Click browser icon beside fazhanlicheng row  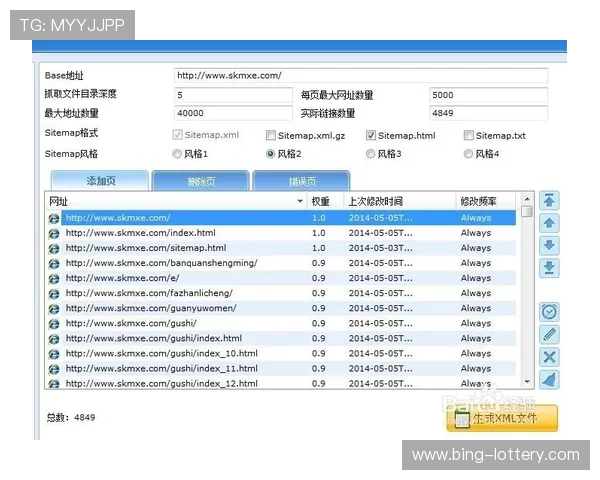point(54,294)
